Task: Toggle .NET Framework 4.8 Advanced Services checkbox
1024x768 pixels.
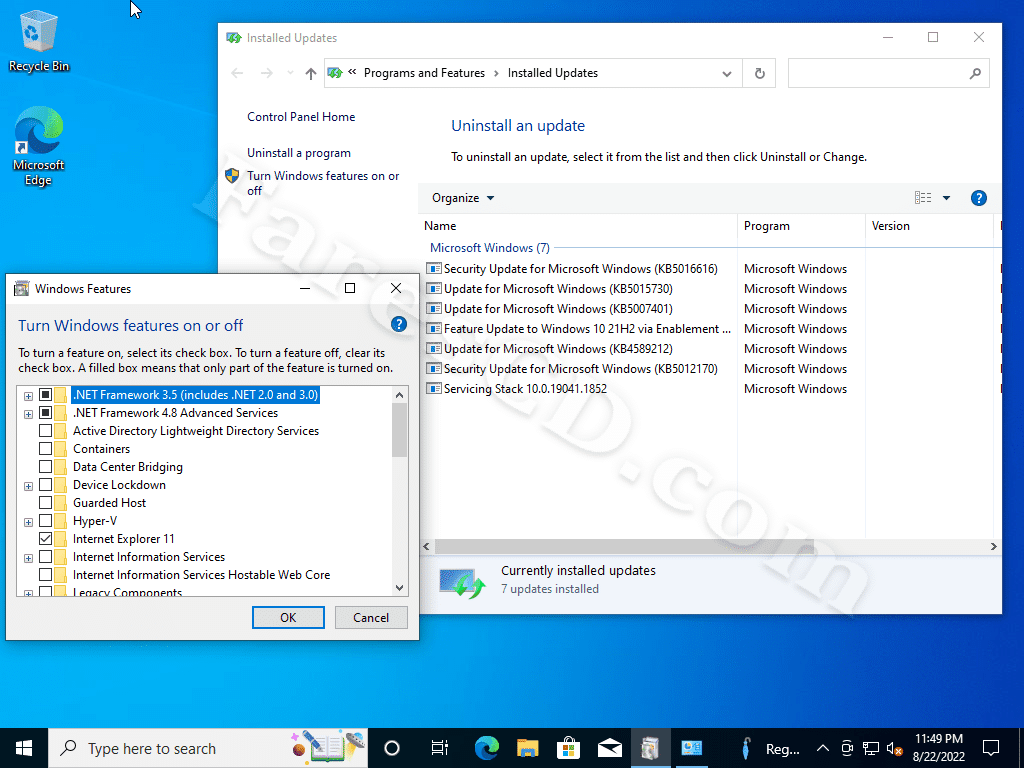Action: tap(45, 413)
